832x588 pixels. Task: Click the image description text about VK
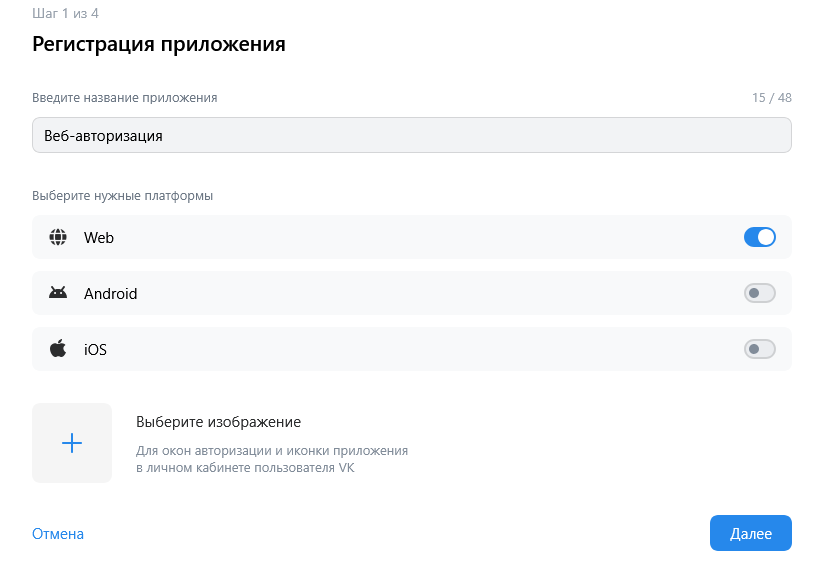(271, 459)
